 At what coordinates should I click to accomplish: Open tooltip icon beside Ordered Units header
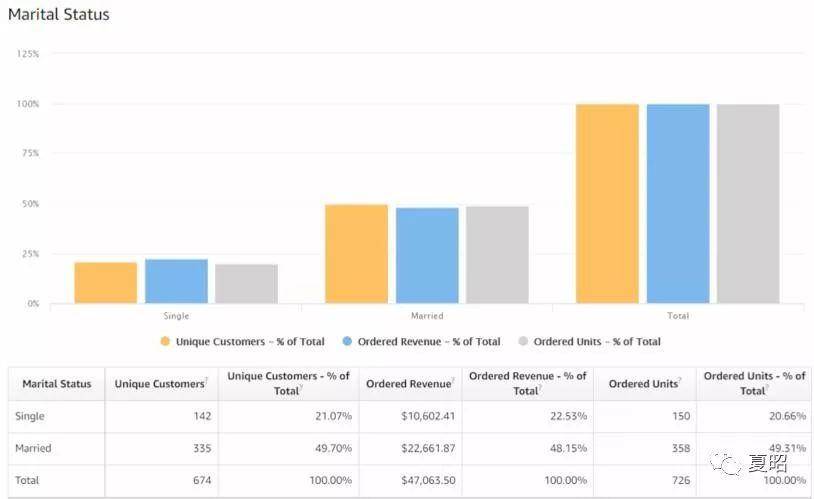click(x=680, y=380)
